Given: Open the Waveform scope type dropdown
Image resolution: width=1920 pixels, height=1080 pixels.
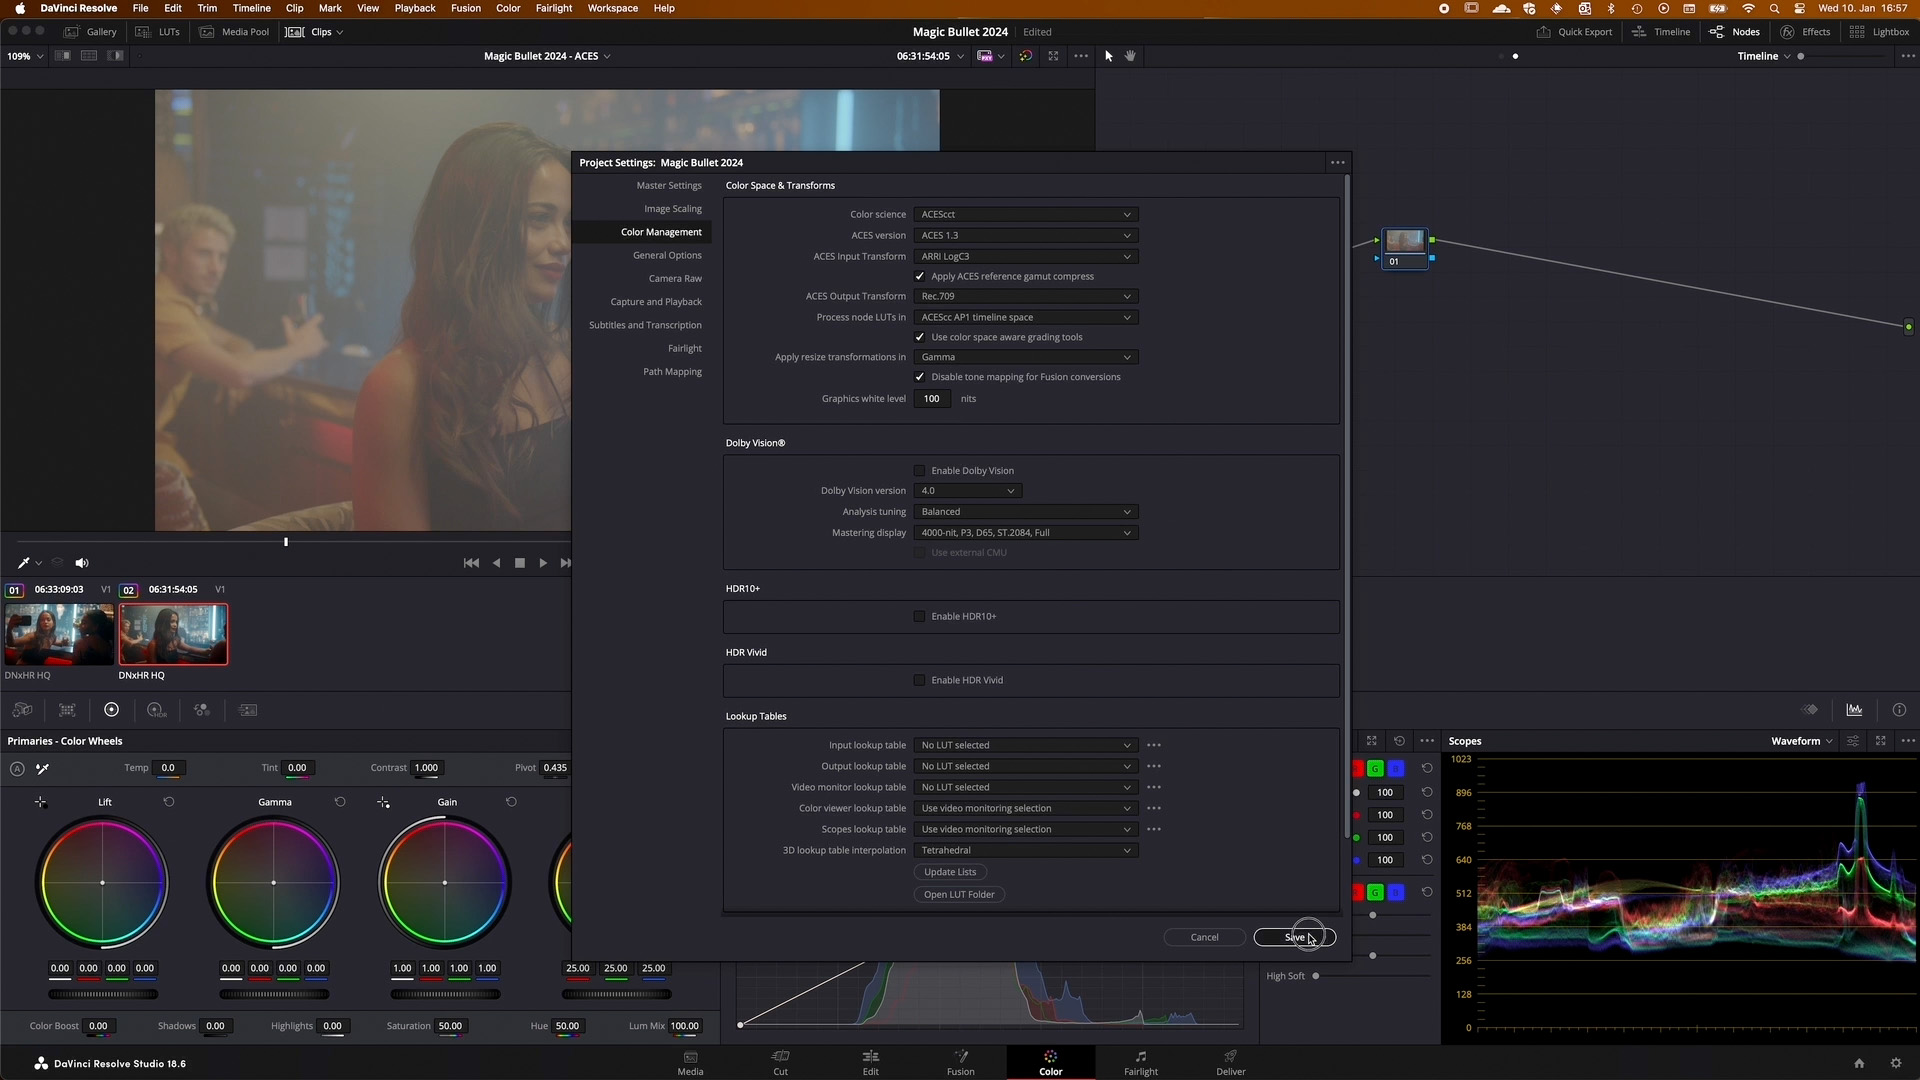Looking at the screenshot, I should pyautogui.click(x=1801, y=741).
